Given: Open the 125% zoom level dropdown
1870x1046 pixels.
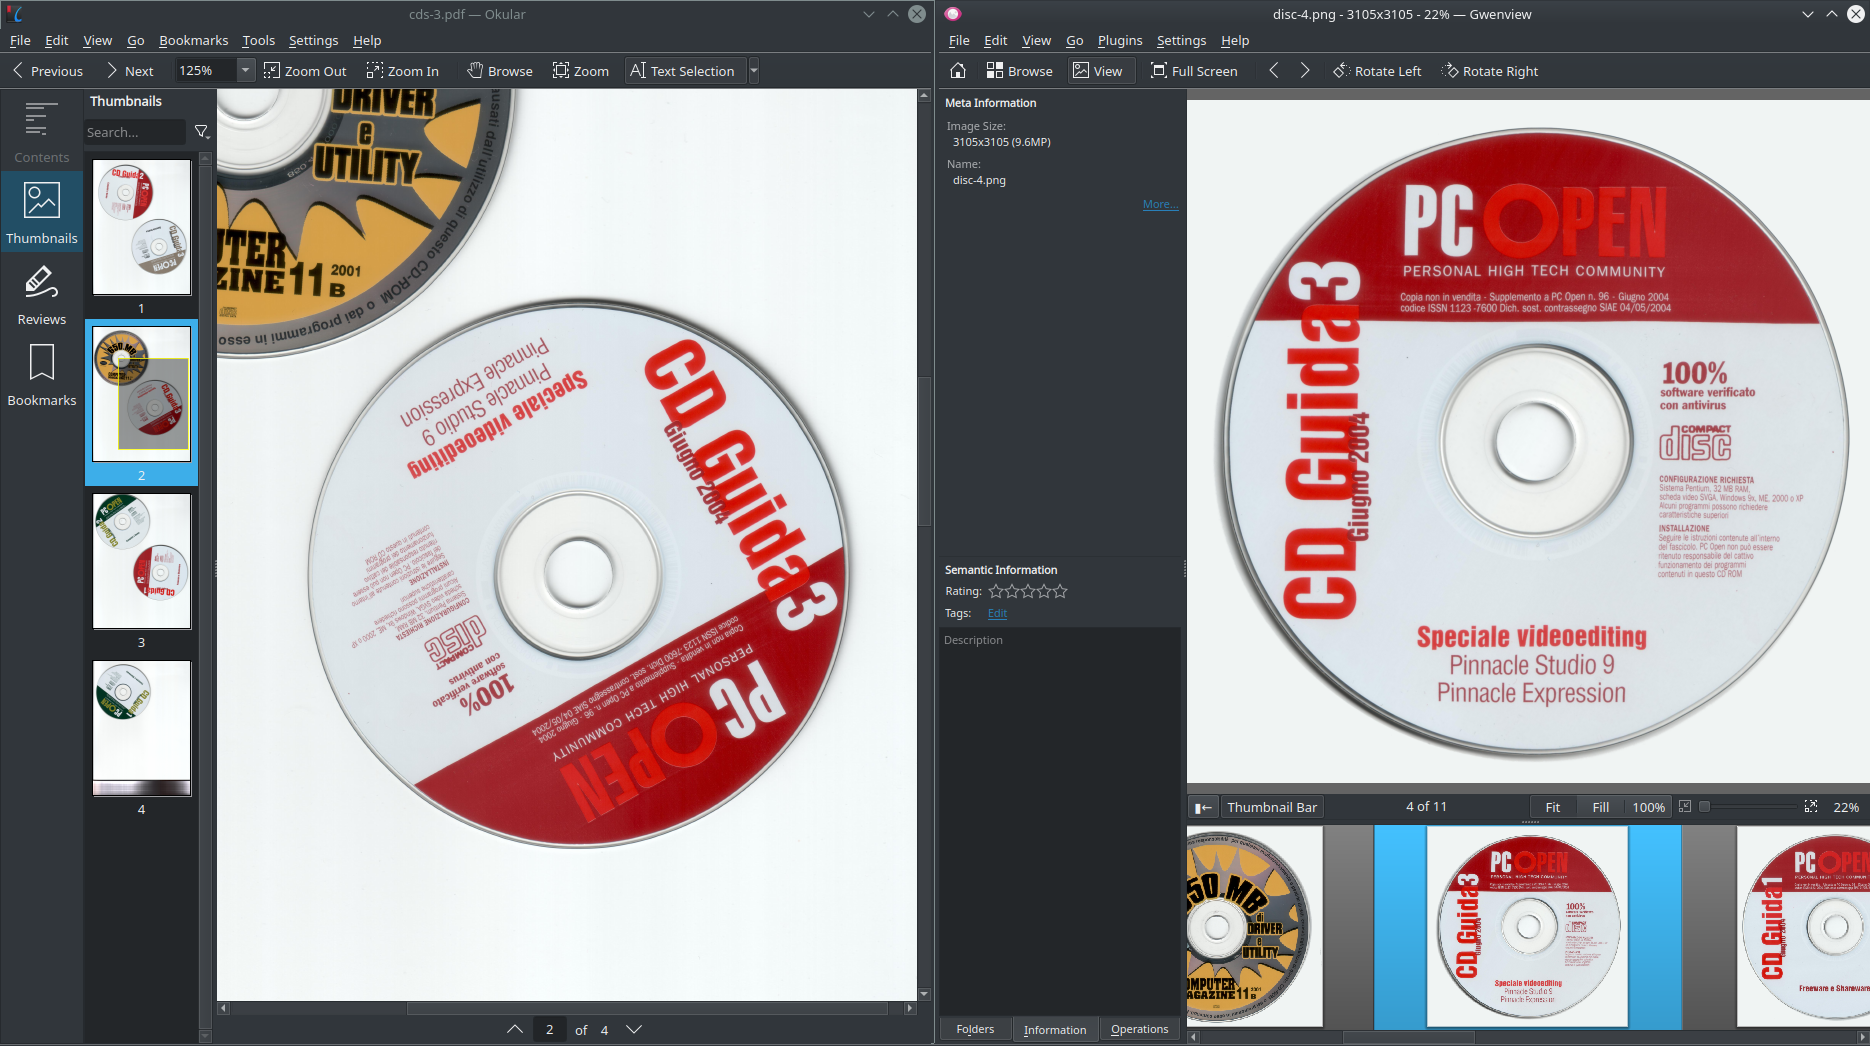Looking at the screenshot, I should (245, 71).
